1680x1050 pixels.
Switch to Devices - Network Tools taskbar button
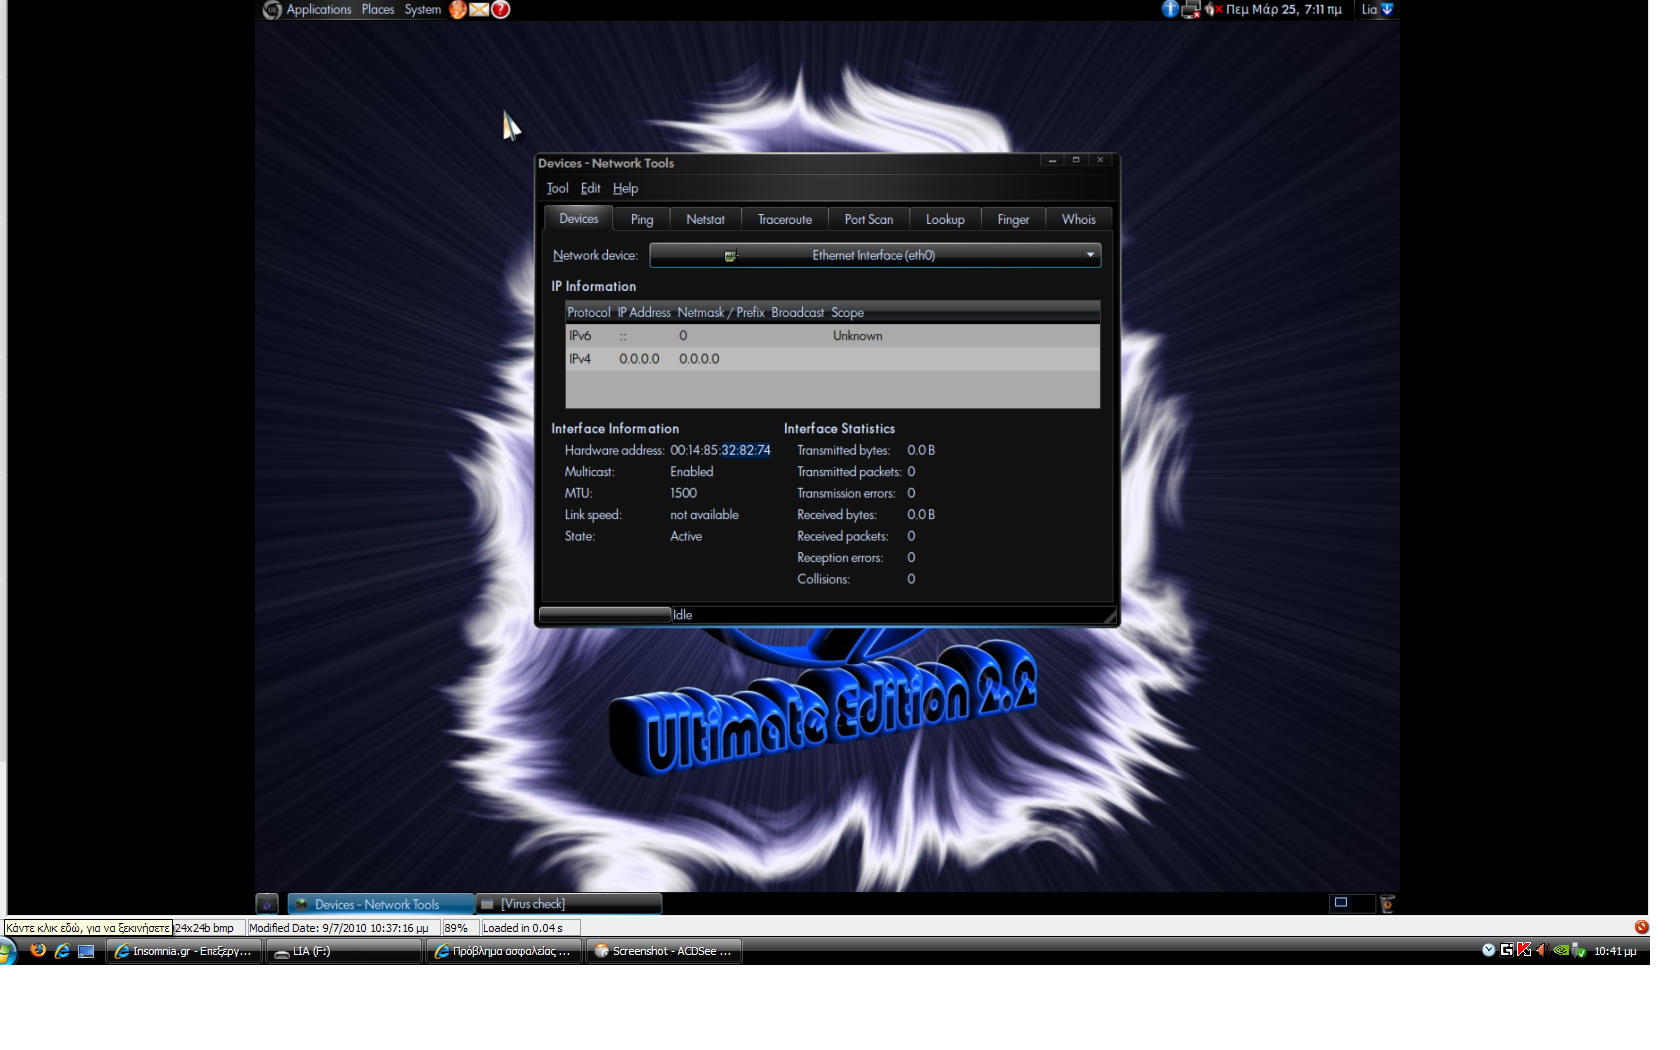(x=381, y=904)
